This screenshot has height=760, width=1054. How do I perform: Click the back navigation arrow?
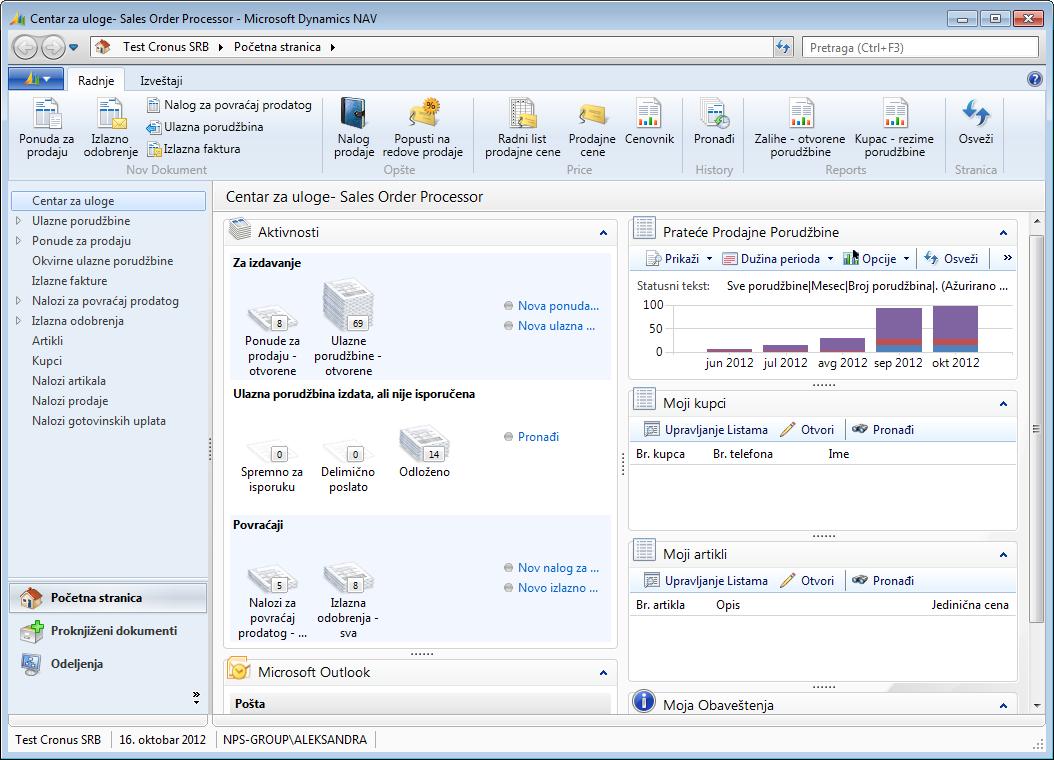click(x=26, y=47)
